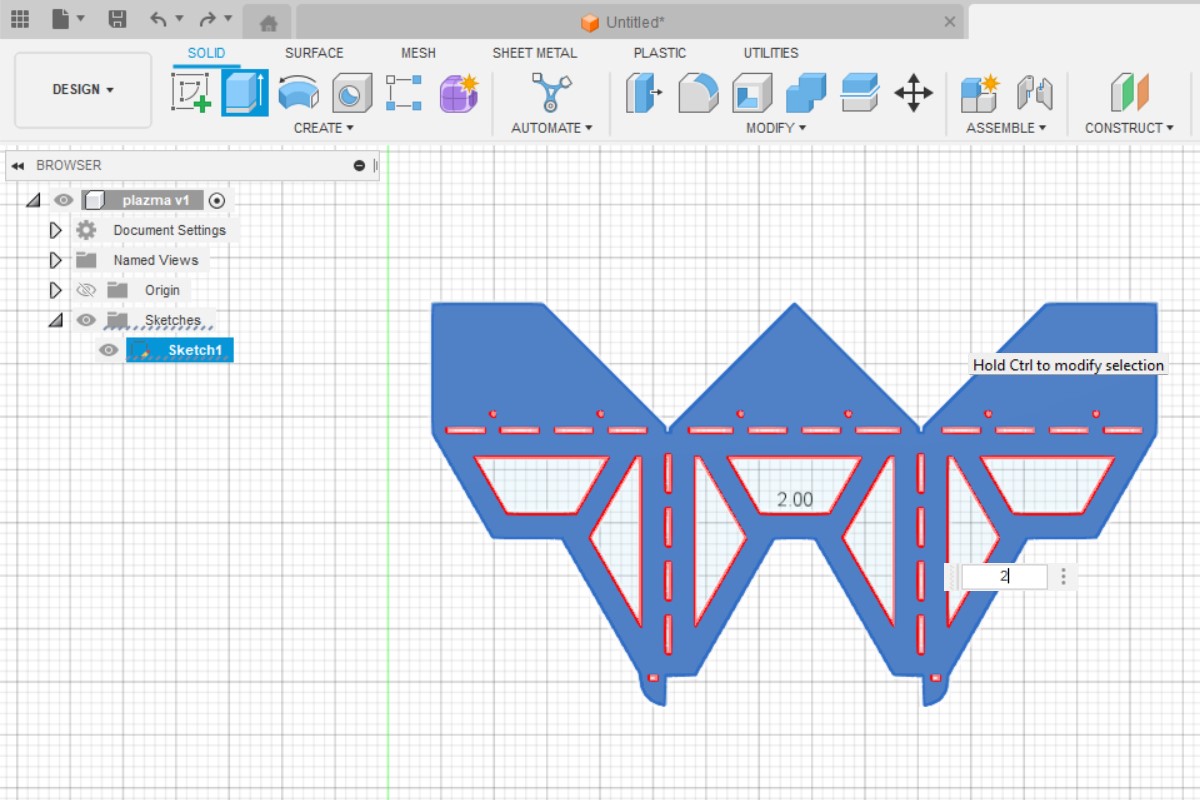
Task: Undo the last action
Action: coord(158,19)
